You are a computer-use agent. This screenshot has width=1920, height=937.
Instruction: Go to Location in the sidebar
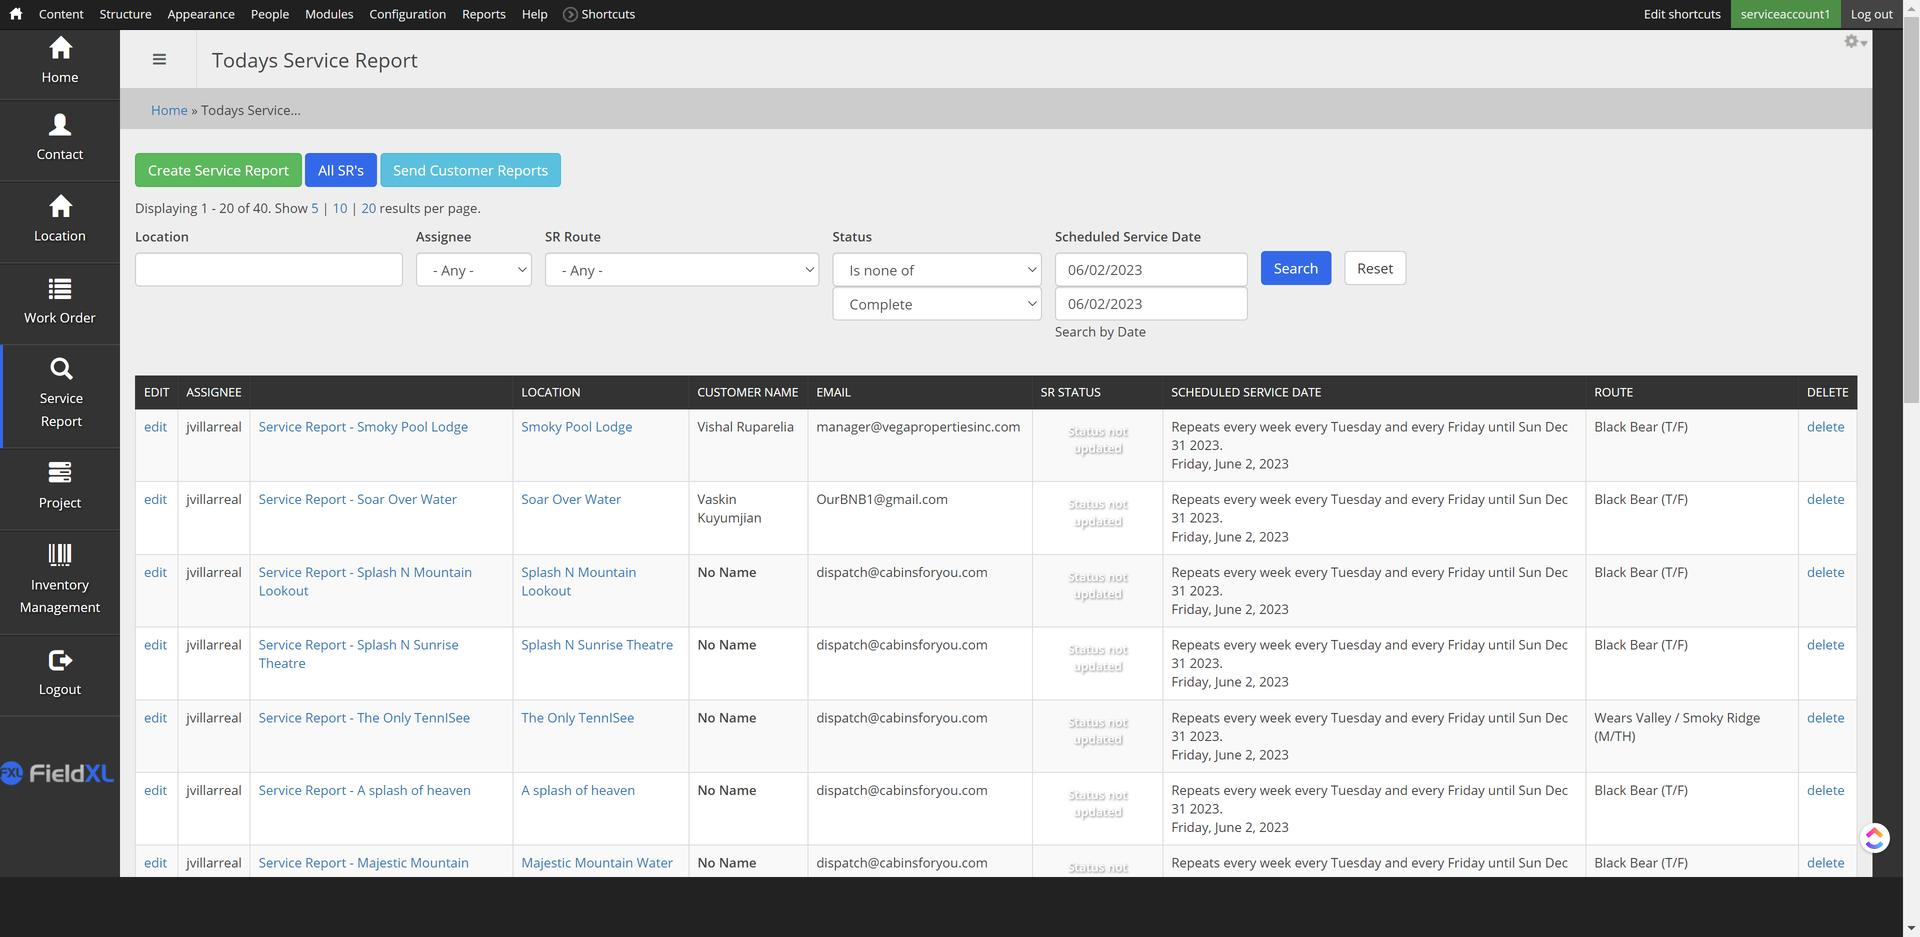coord(60,207)
